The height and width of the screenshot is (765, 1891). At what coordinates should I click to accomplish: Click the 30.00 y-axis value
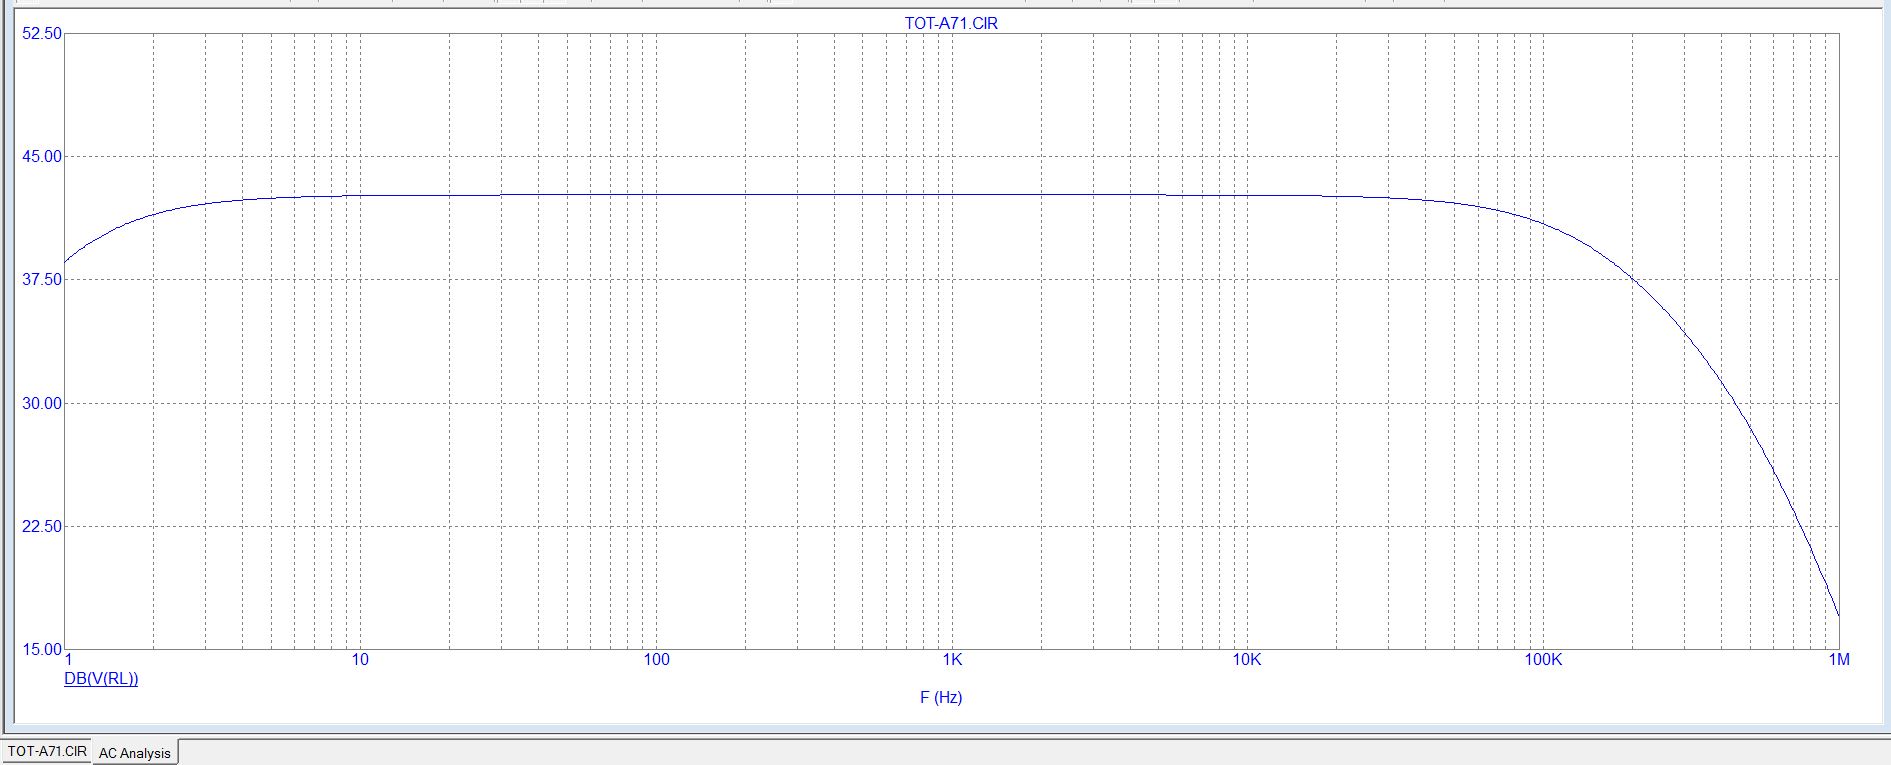tap(42, 404)
